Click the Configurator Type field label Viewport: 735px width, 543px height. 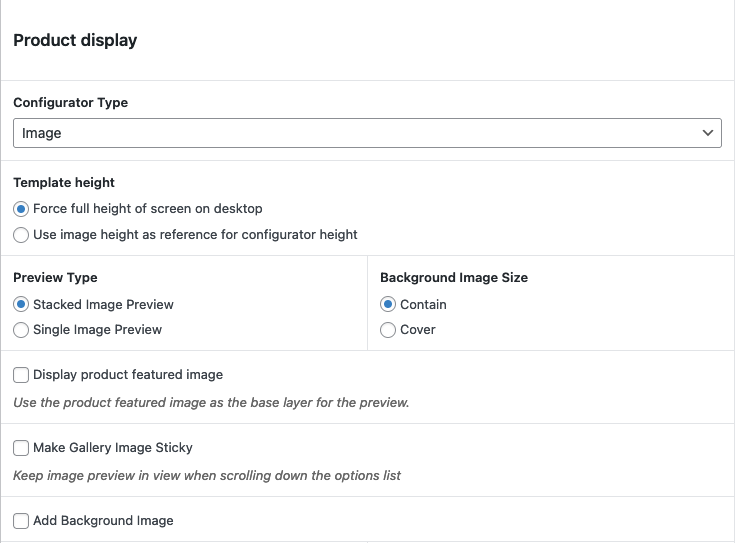point(70,102)
